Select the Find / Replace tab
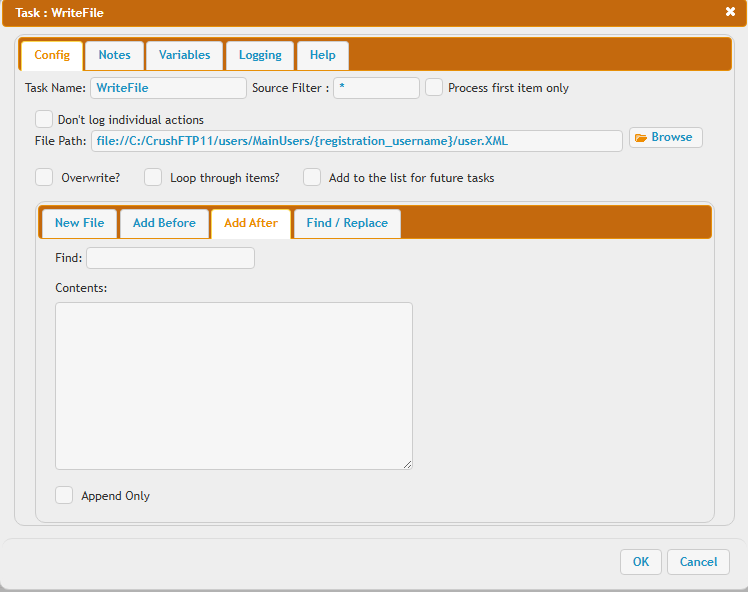 (x=347, y=223)
